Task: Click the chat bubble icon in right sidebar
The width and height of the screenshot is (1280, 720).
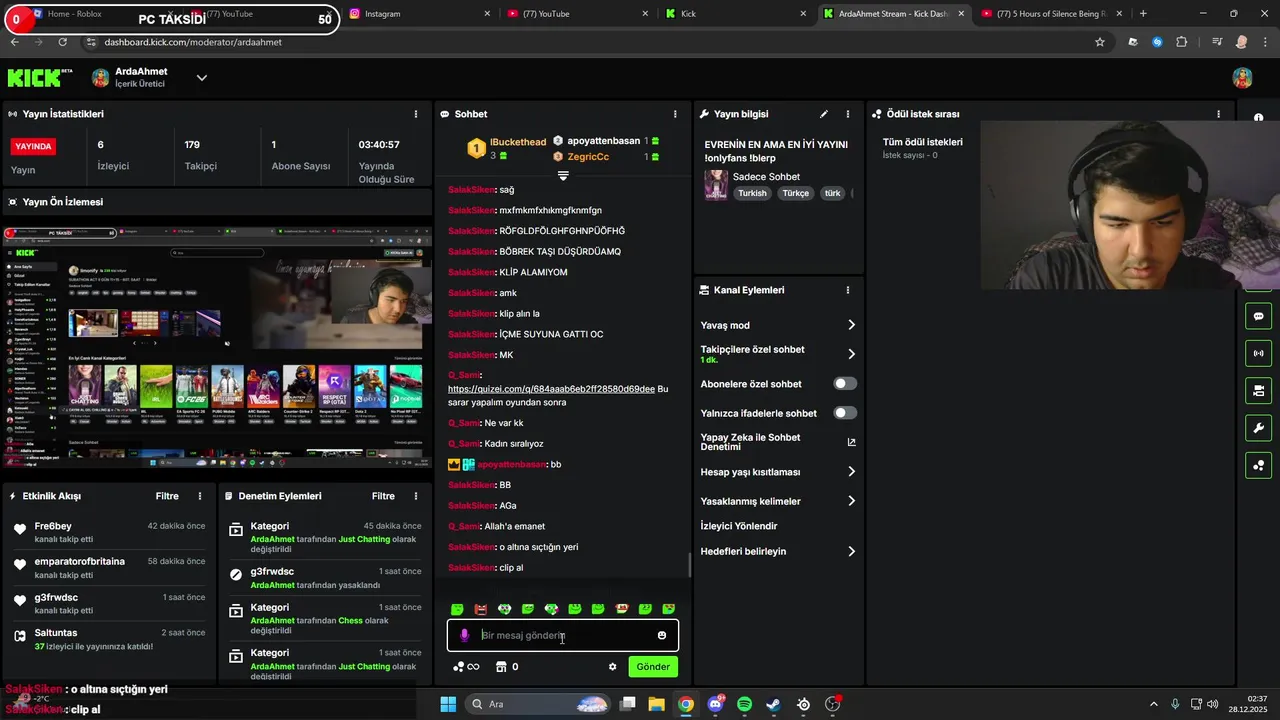Action: [1258, 316]
